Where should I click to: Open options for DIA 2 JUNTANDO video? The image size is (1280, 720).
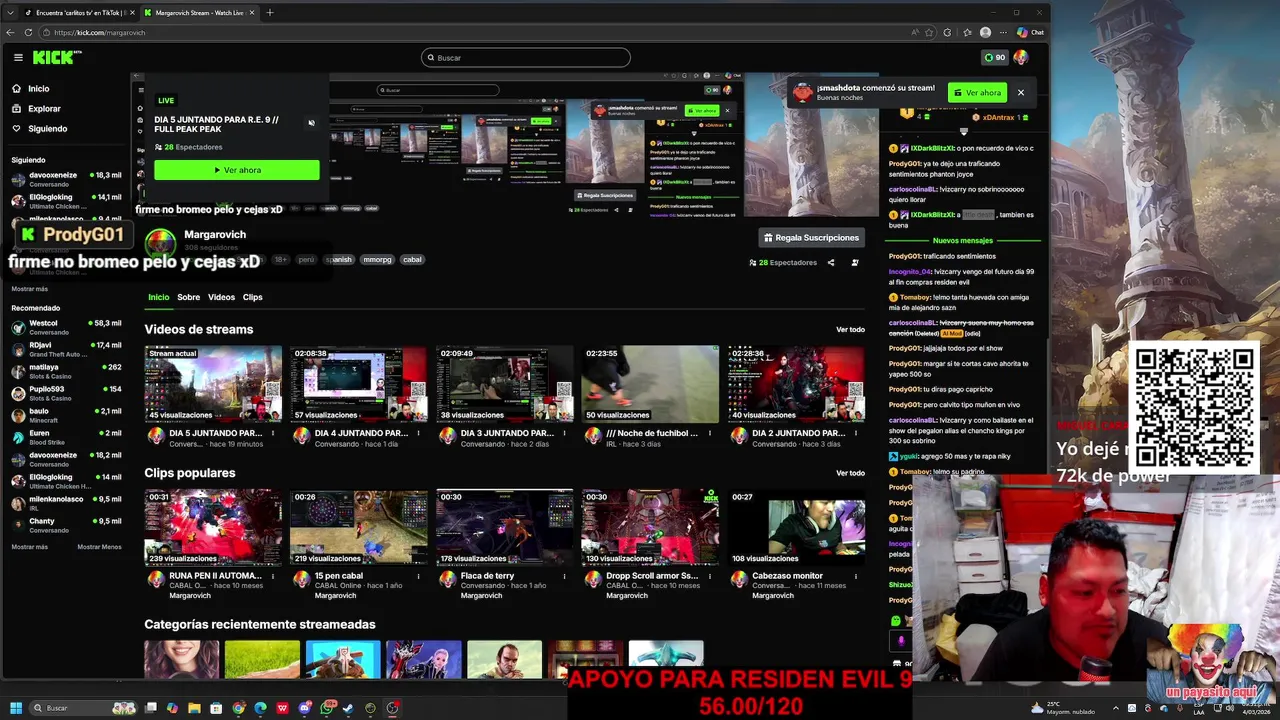[856, 434]
